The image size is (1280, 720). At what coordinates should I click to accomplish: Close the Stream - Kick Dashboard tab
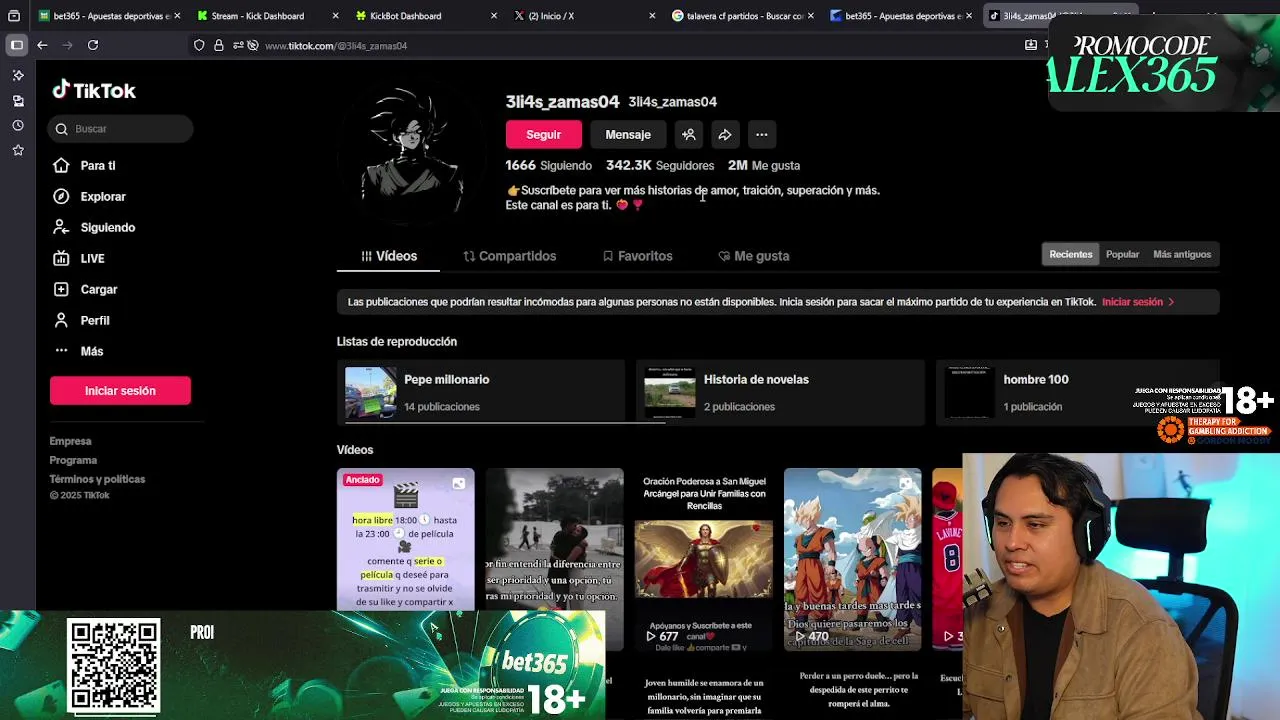pos(335,16)
